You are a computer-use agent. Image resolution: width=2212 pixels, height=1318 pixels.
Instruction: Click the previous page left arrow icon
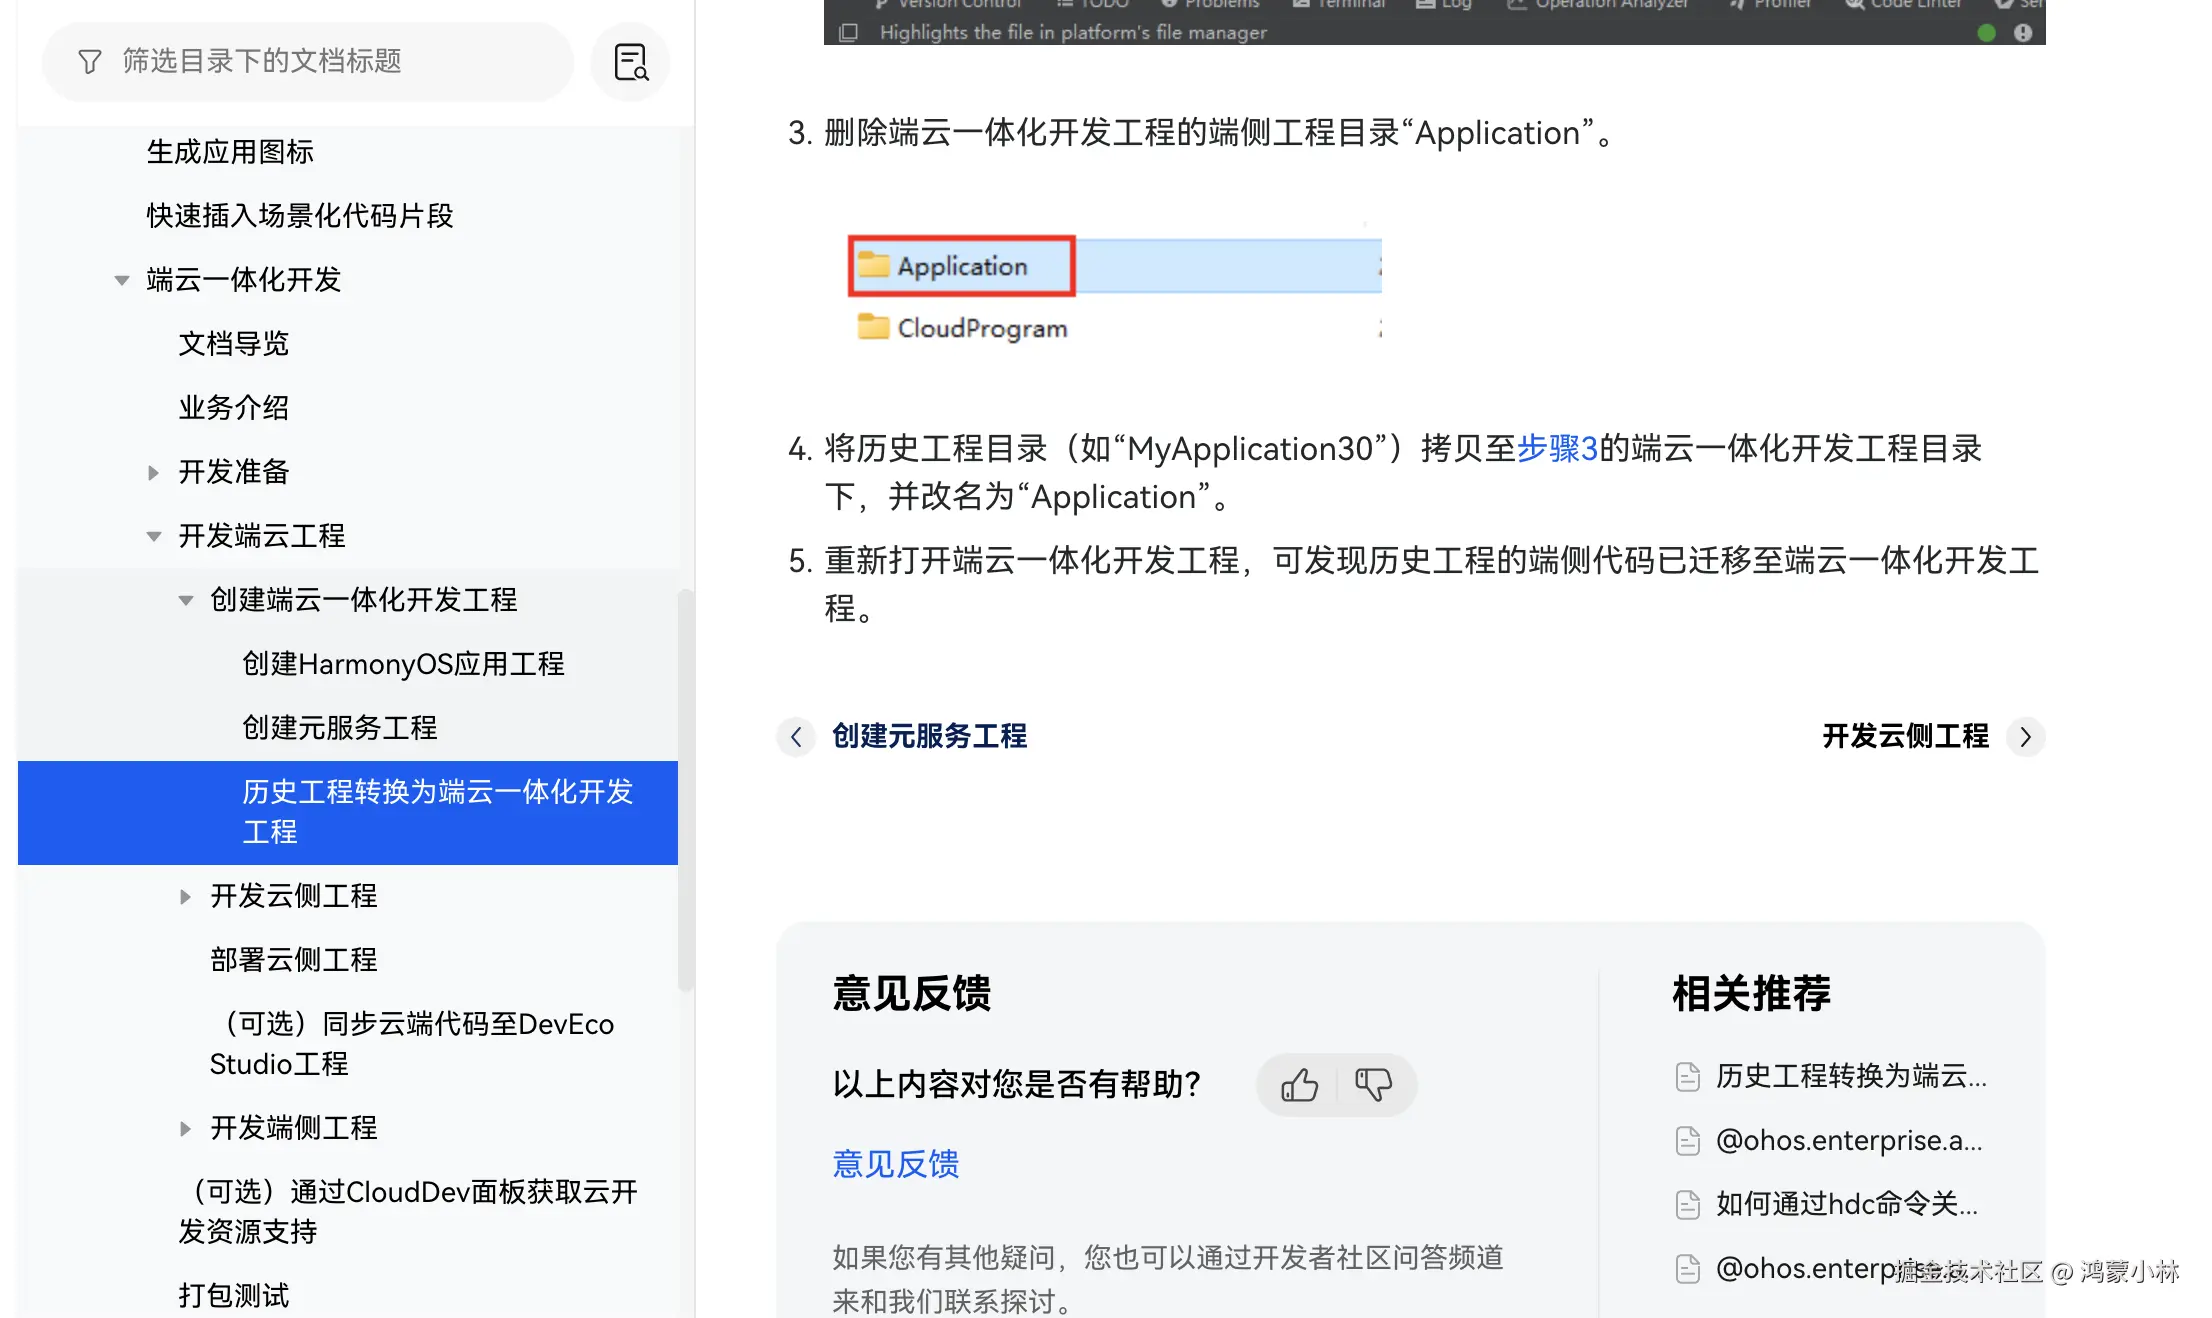tap(796, 737)
